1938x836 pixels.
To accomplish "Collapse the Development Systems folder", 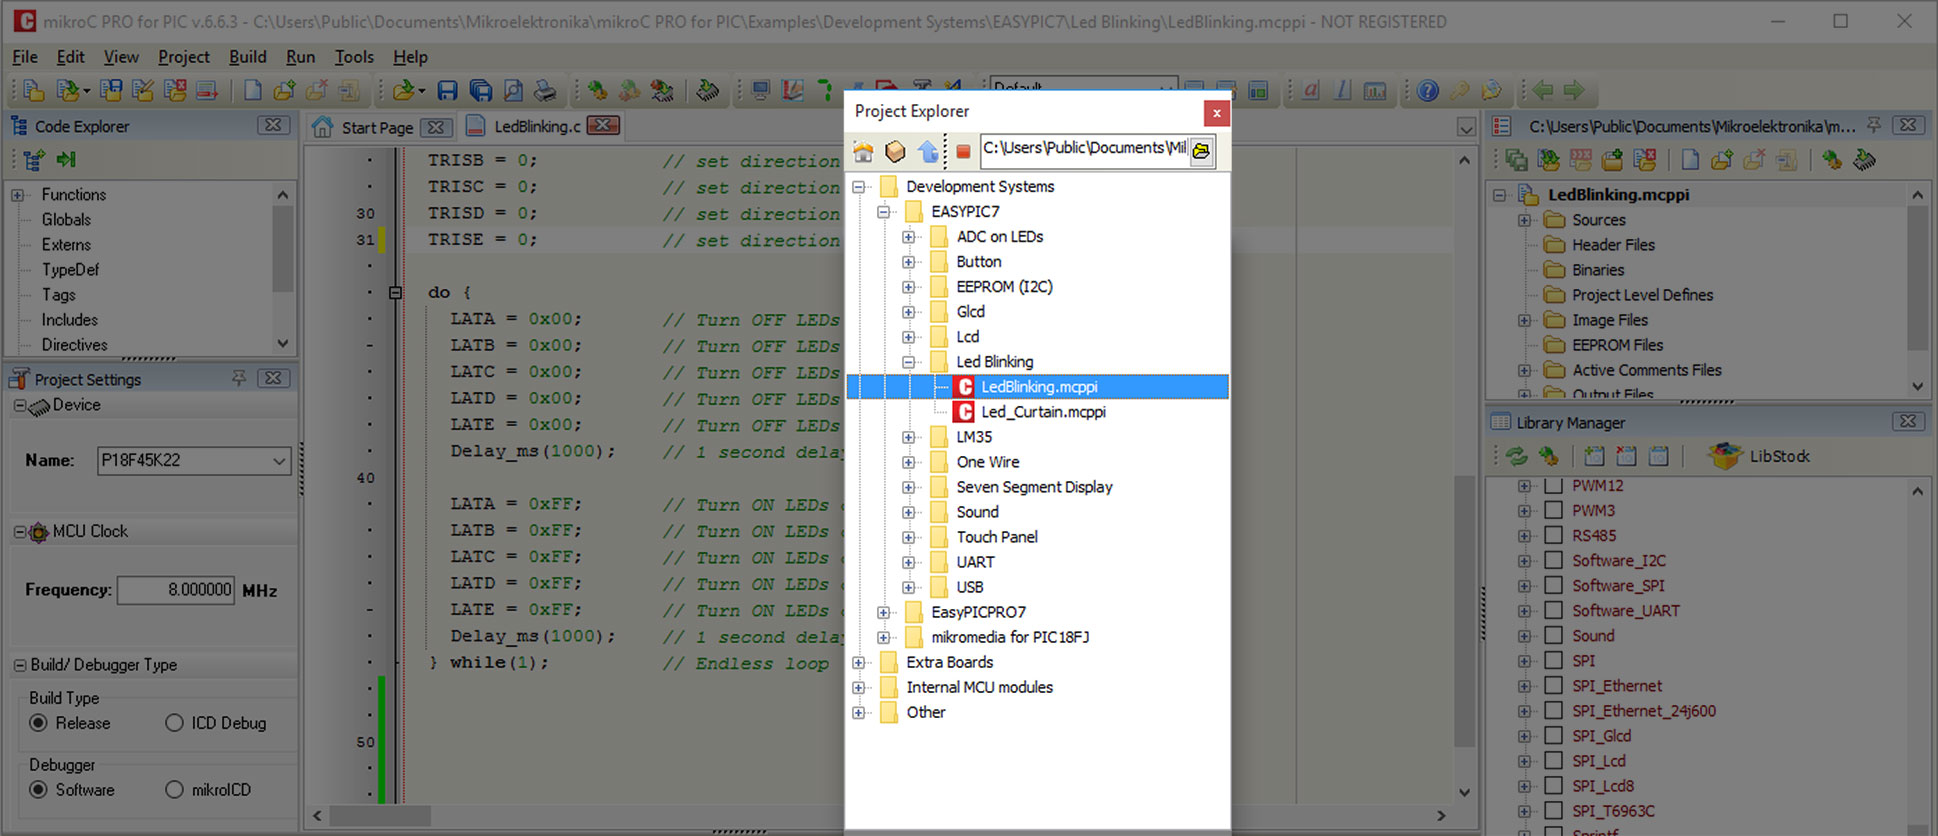I will pyautogui.click(x=859, y=187).
